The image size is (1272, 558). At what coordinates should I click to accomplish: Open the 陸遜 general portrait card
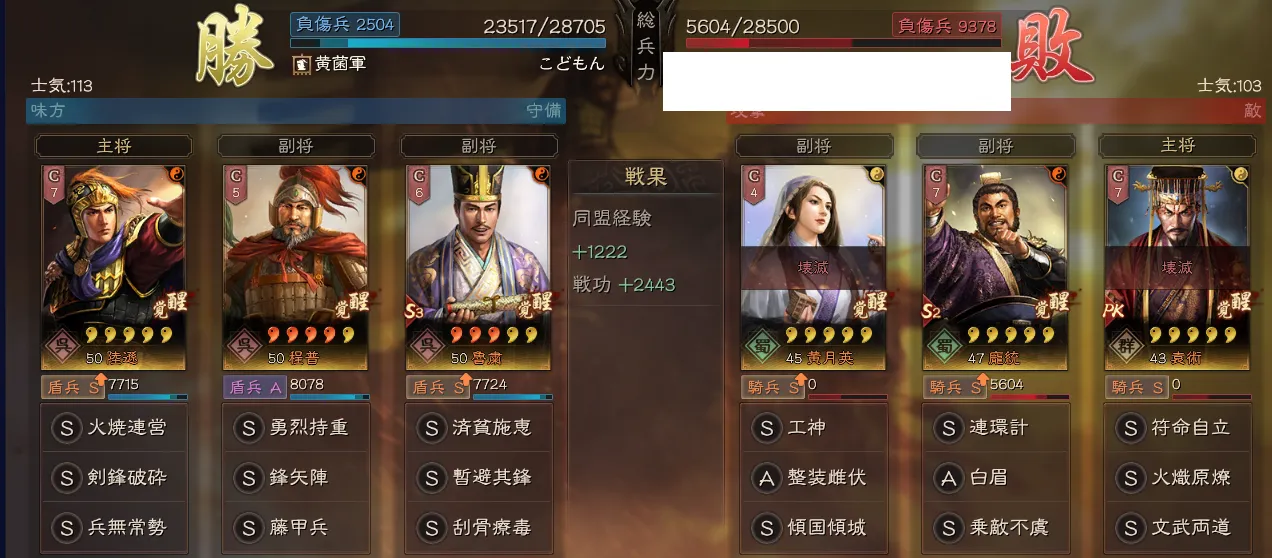click(113, 267)
